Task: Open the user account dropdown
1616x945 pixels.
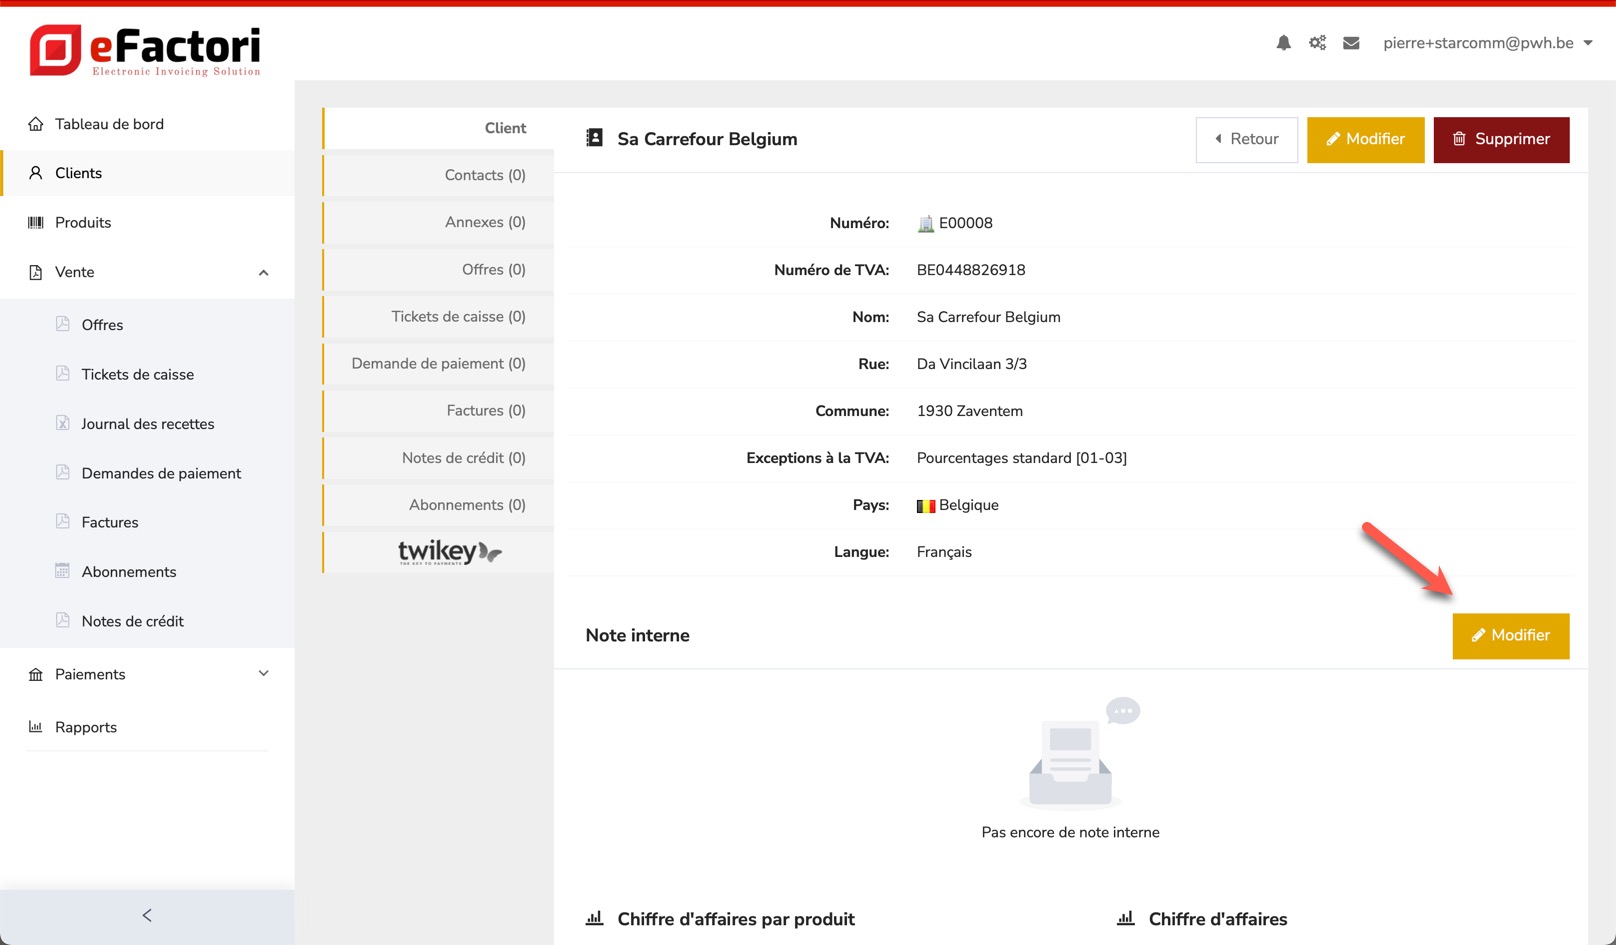Action: [1488, 43]
